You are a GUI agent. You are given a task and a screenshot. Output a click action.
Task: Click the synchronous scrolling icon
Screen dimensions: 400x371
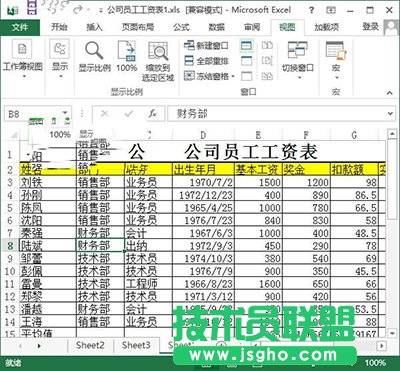click(267, 61)
